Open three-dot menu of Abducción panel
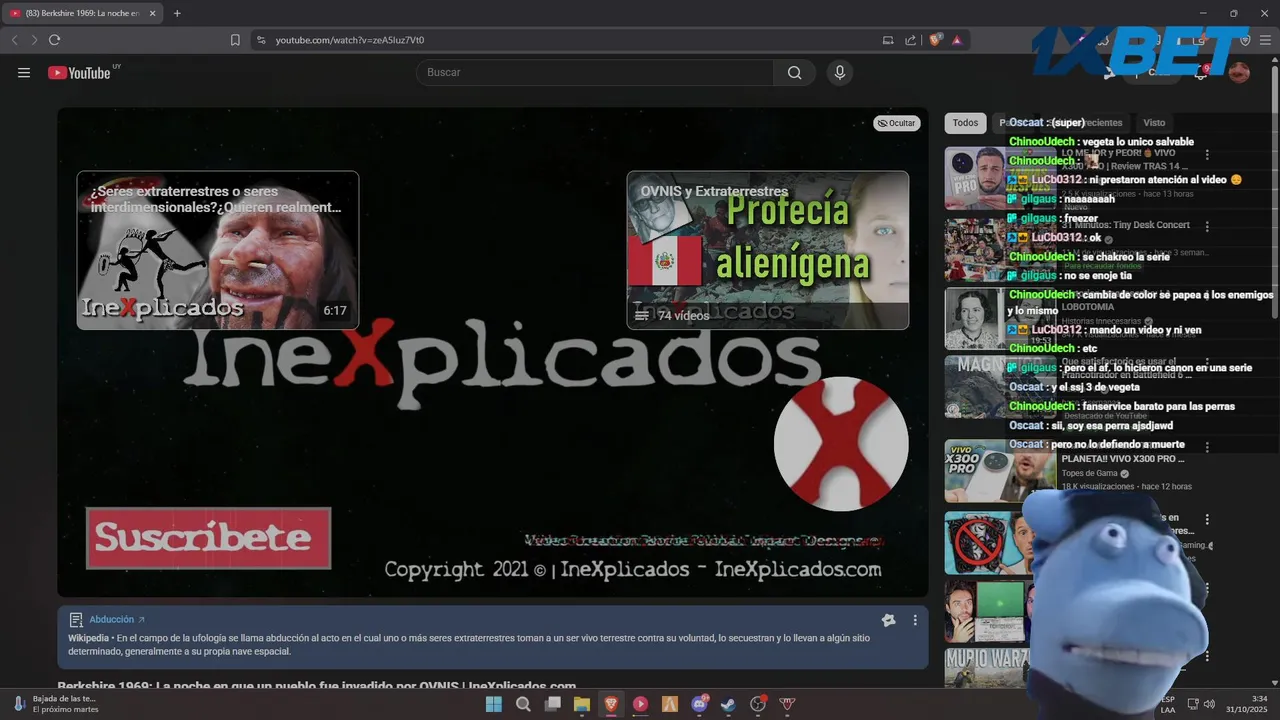1280x720 pixels. click(x=914, y=620)
